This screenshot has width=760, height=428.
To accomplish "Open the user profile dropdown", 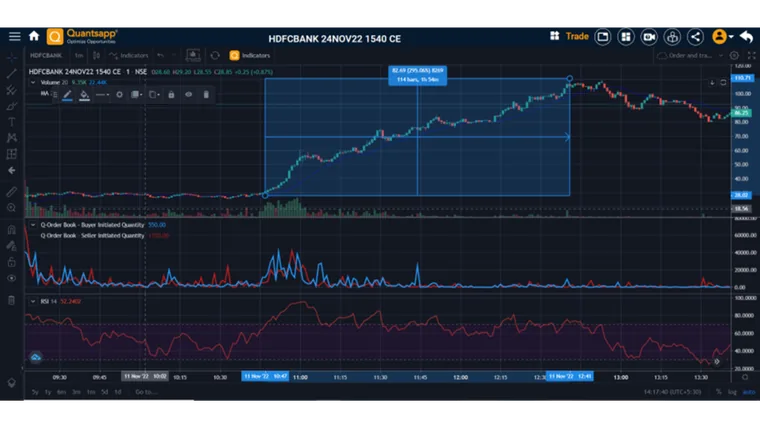I will click(722, 36).
